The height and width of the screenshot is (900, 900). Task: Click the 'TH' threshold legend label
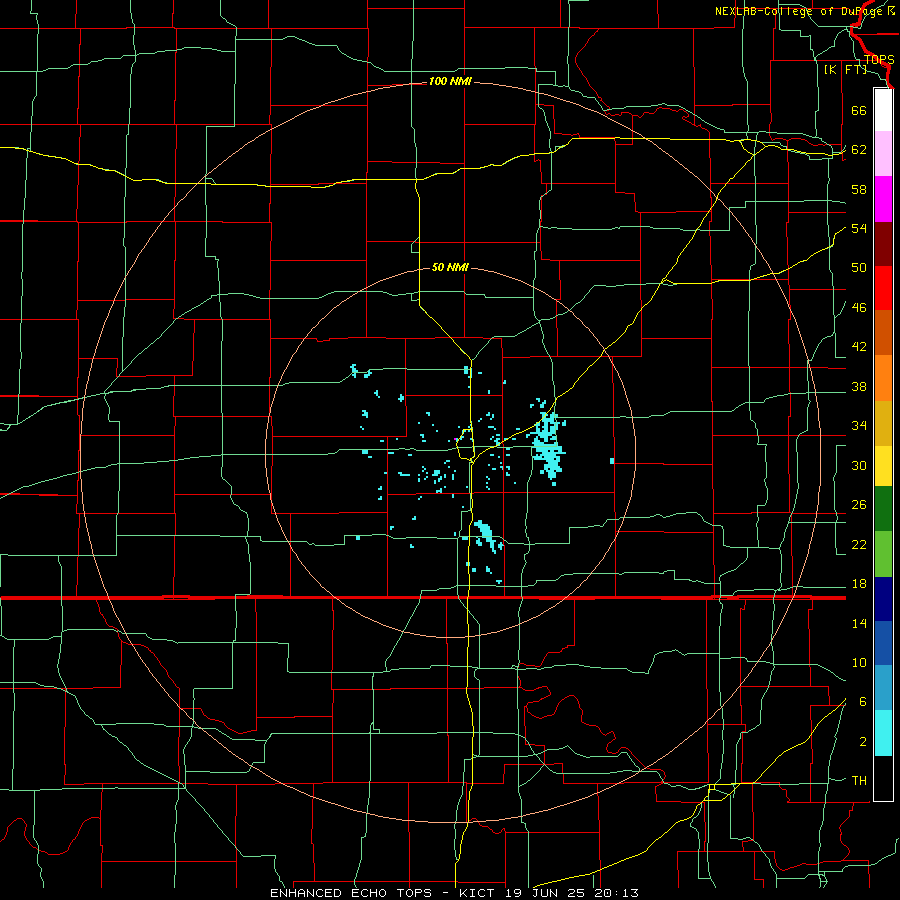(859, 781)
